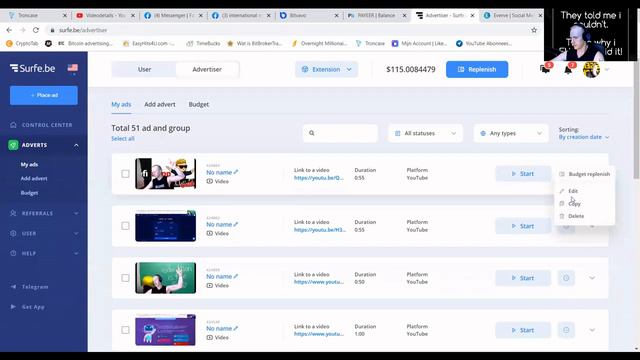This screenshot has width=640, height=360.
Task: Click the Telegram icon in sidebar
Action: click(13, 287)
